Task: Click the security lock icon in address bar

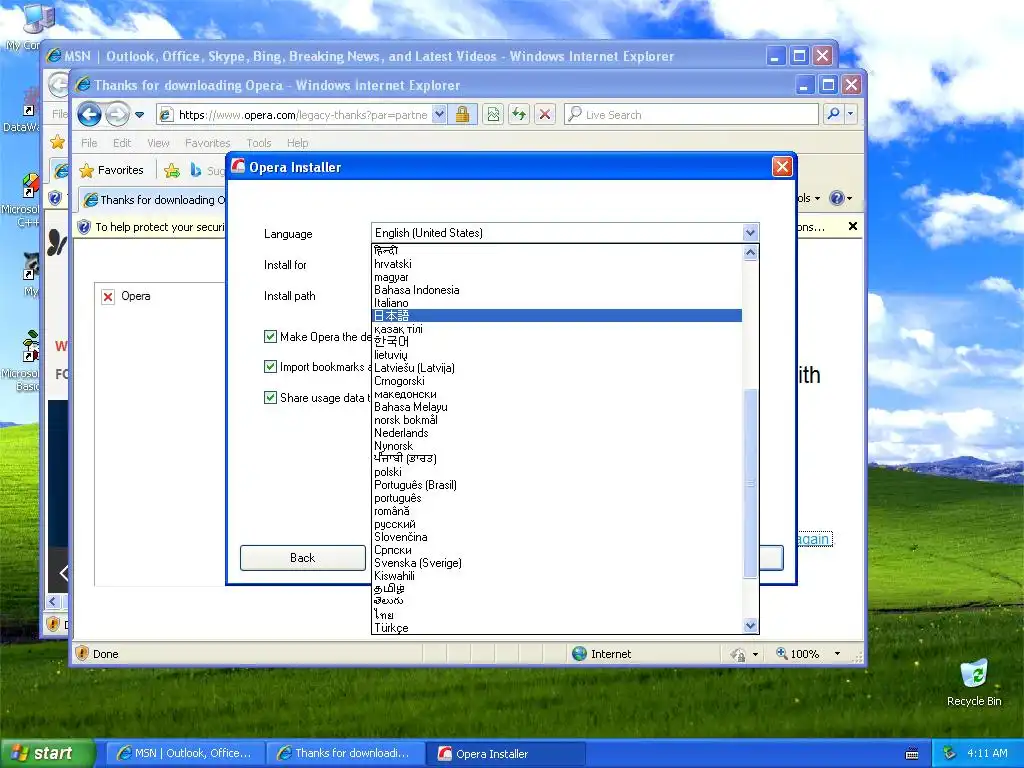Action: coord(462,115)
